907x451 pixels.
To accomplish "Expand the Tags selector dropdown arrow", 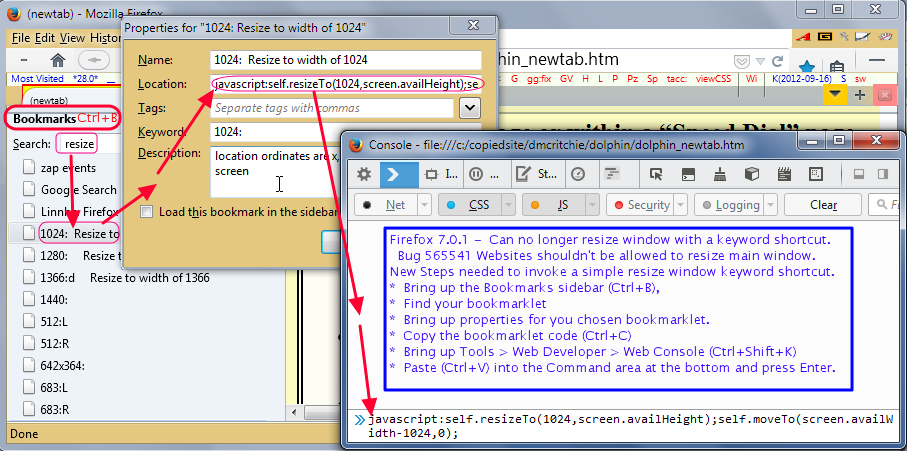I will (x=470, y=108).
